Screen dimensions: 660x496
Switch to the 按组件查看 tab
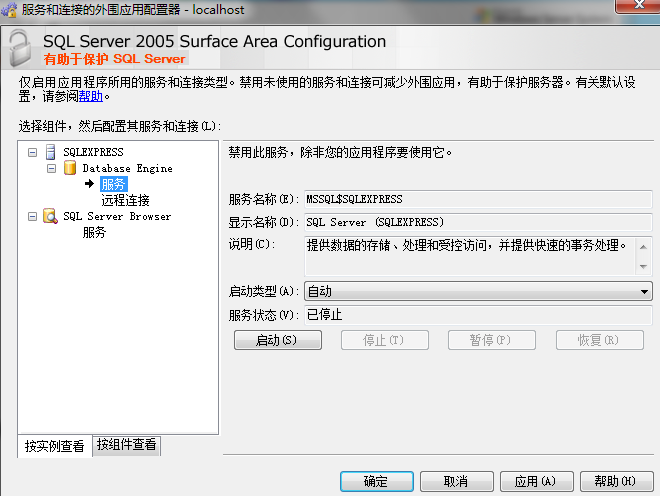tap(126, 445)
